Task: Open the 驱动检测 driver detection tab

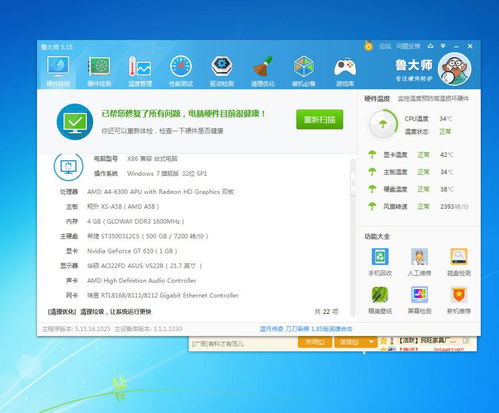Action: click(222, 71)
